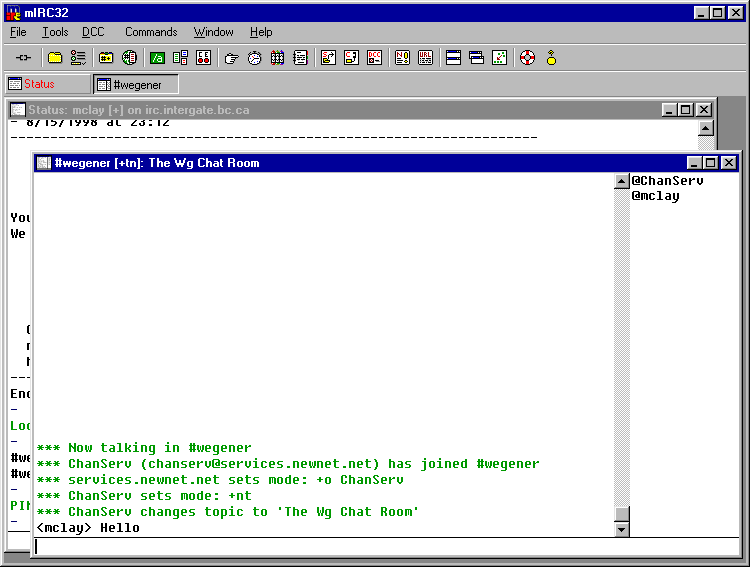Click the DCC Chat icon
Screen dimensions: 750x567
pos(352,58)
